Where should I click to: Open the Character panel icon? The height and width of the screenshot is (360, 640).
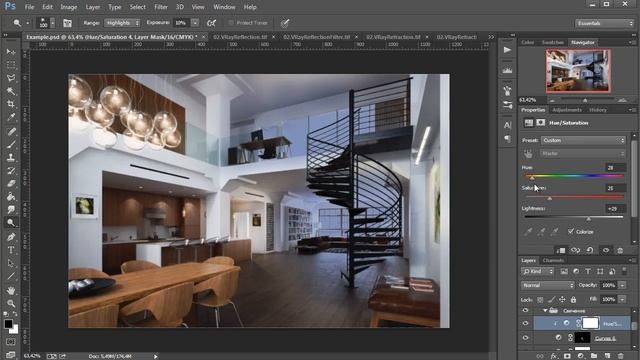pos(507,125)
